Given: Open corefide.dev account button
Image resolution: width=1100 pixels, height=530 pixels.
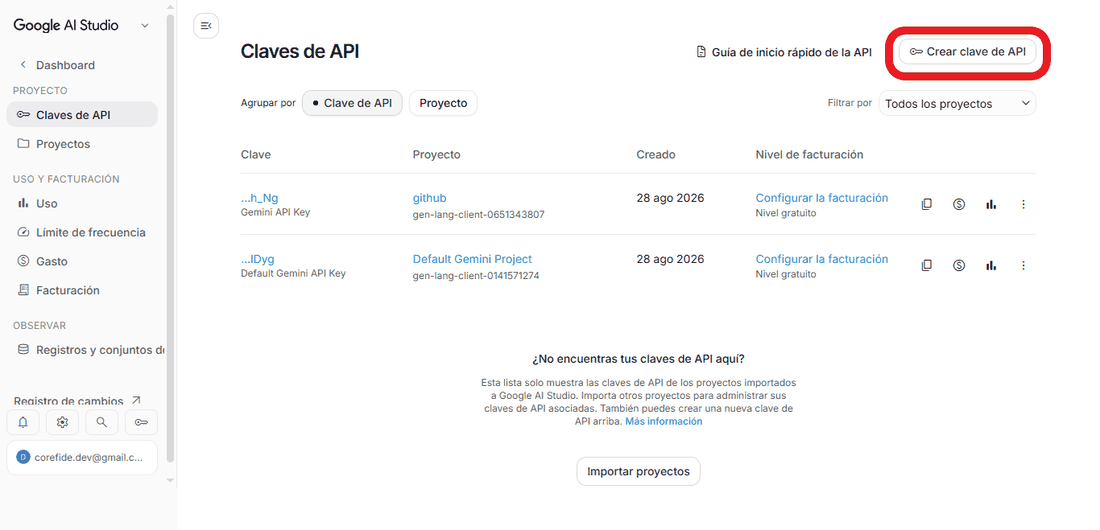Looking at the screenshot, I should [82, 457].
